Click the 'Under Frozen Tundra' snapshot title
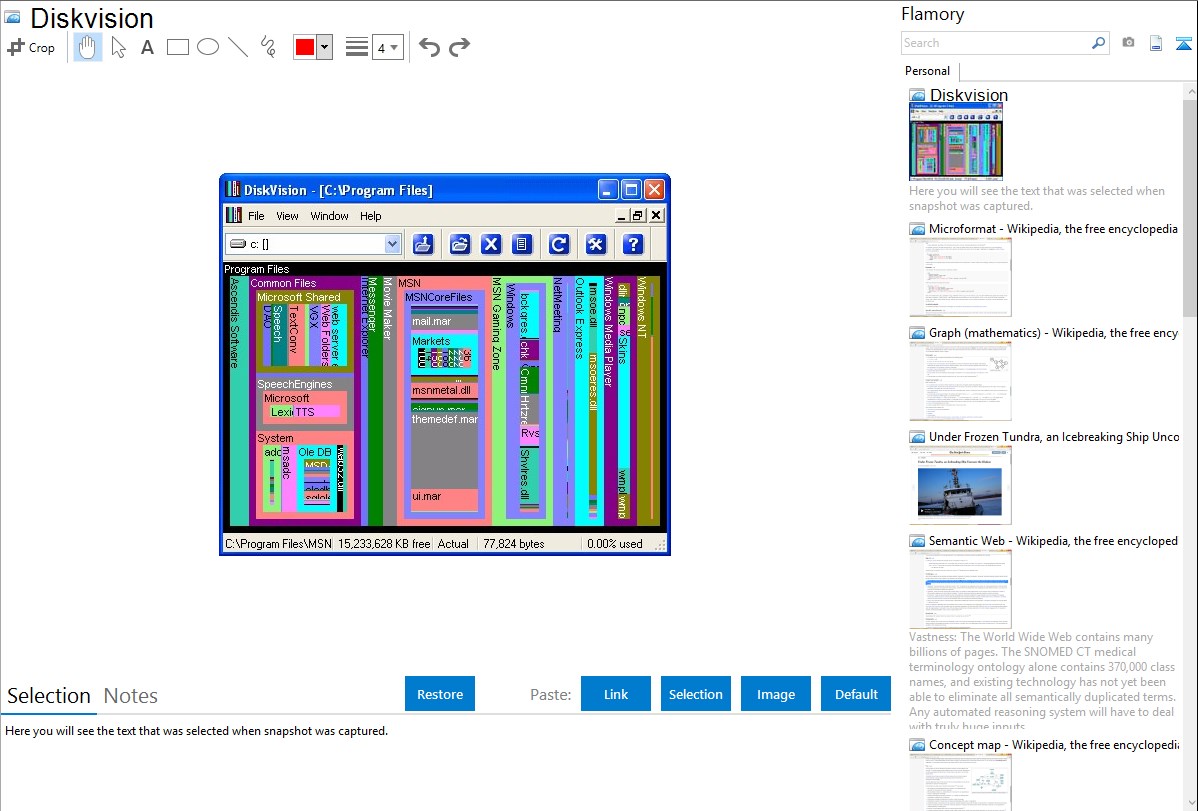 tap(1054, 436)
